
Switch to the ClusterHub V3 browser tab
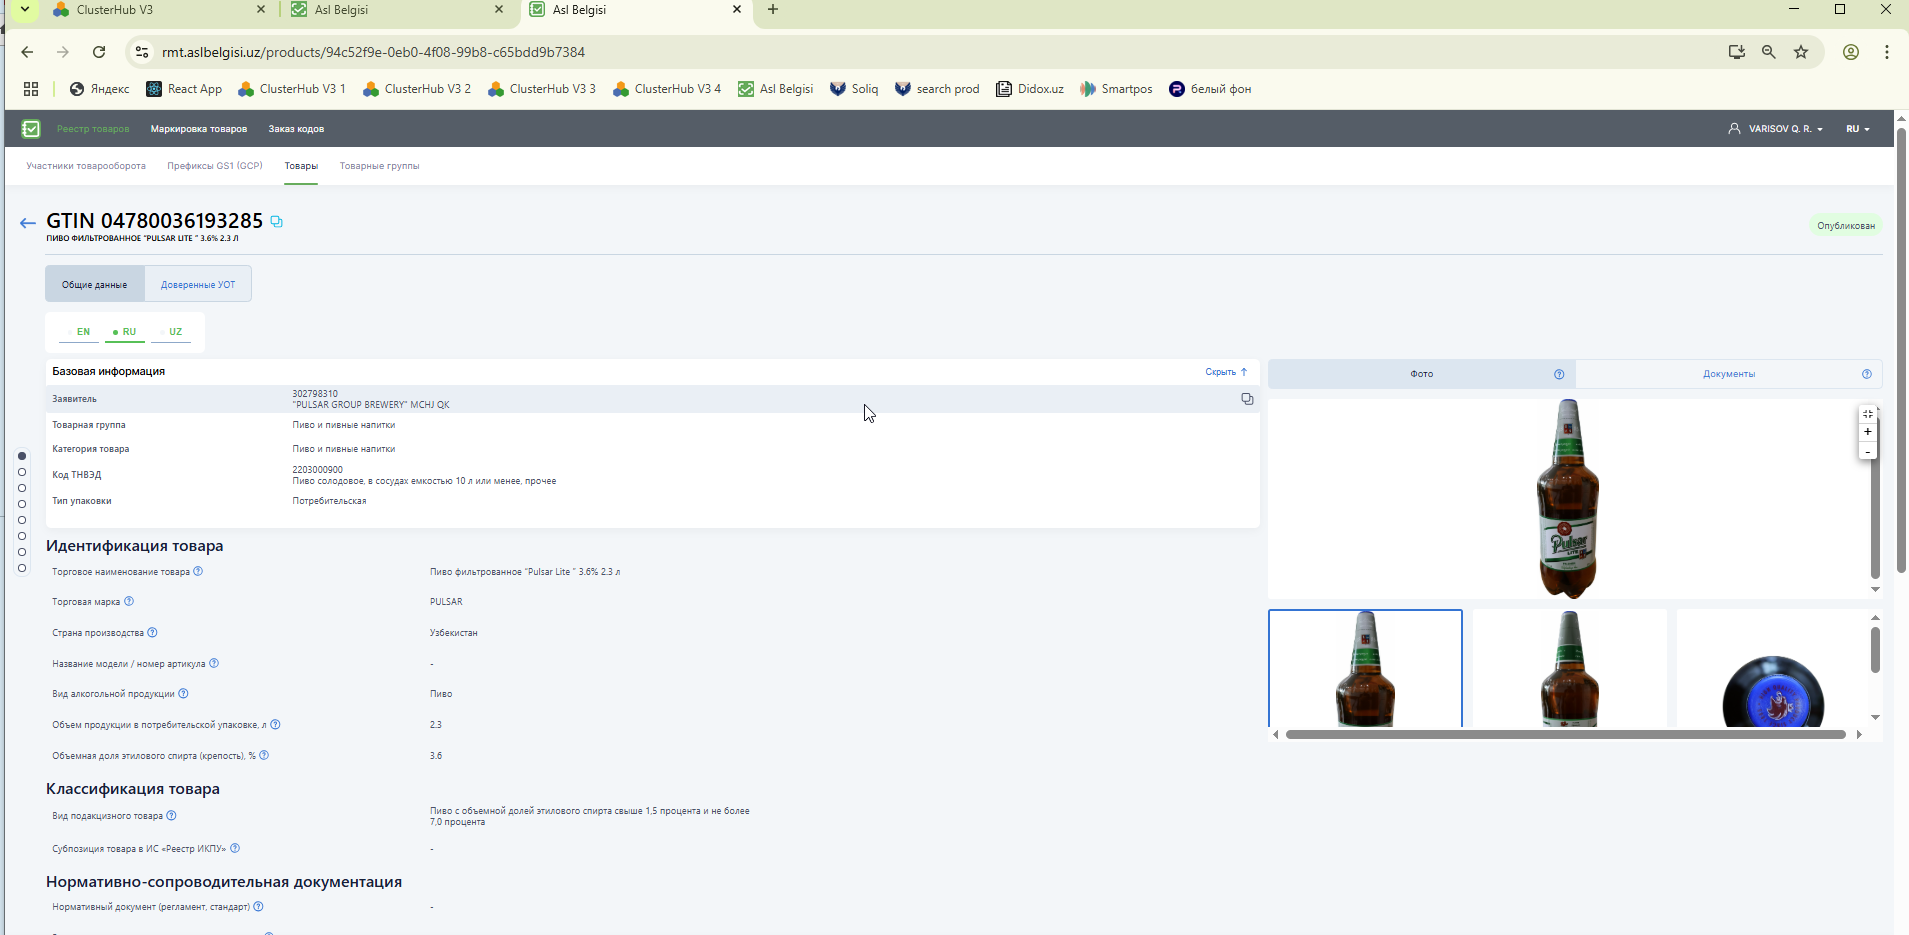pyautogui.click(x=158, y=10)
